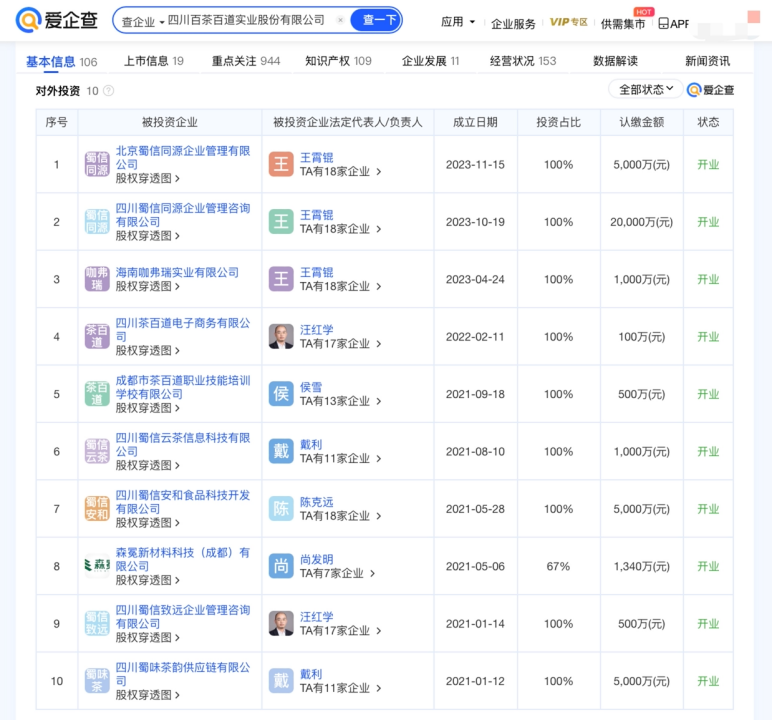Expand 股权穿透图 for 四川茶百道电子商务有限公司
The image size is (772, 720).
[148, 350]
